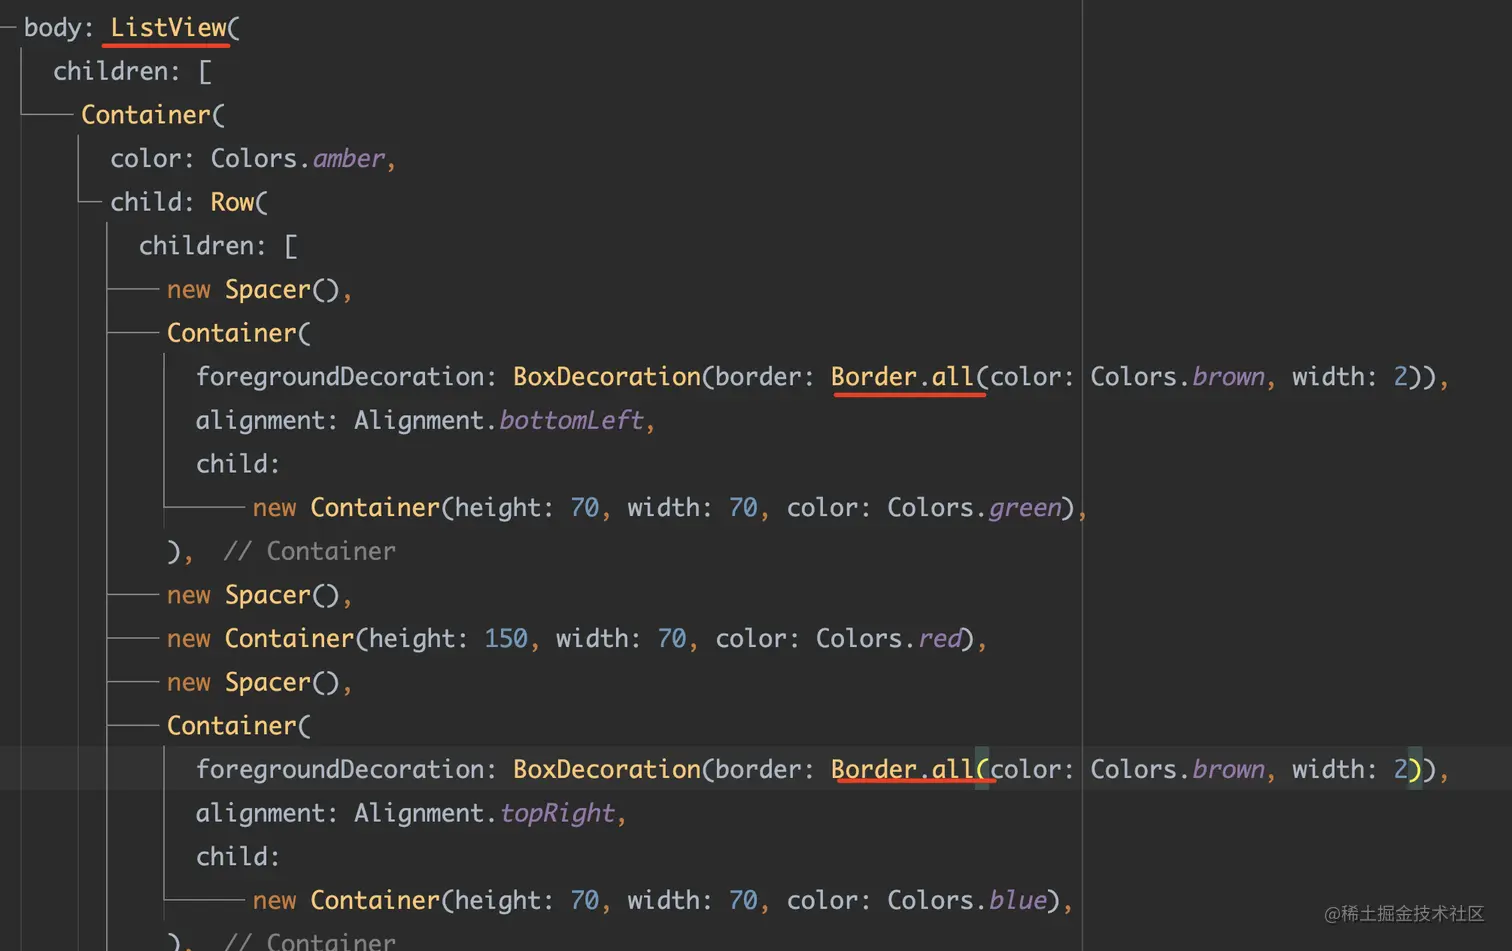
Task: Click '// Container' comment after green Container
Action: click(x=310, y=551)
